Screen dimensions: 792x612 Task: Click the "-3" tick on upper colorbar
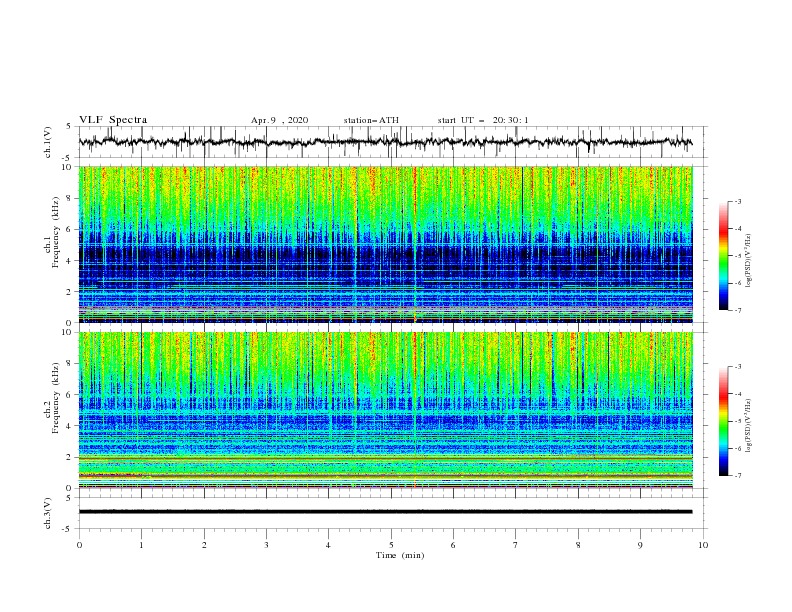pos(738,201)
